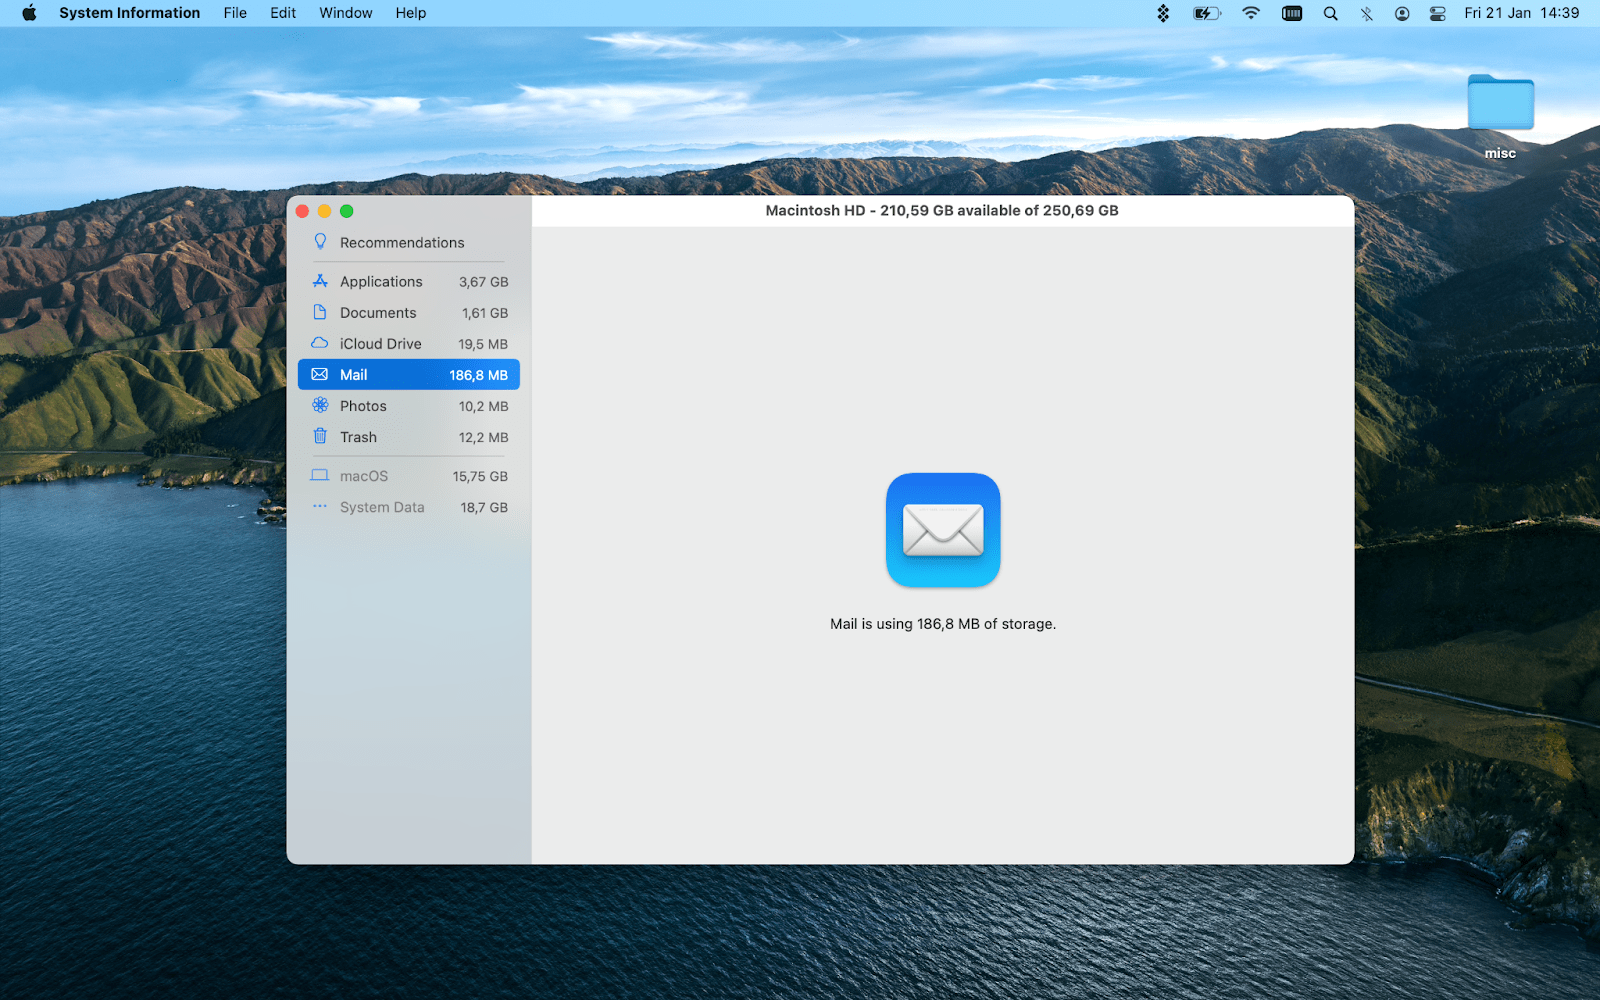1600x1000 pixels.
Task: Click the '10,2 MB' Photos size
Action: tap(483, 406)
